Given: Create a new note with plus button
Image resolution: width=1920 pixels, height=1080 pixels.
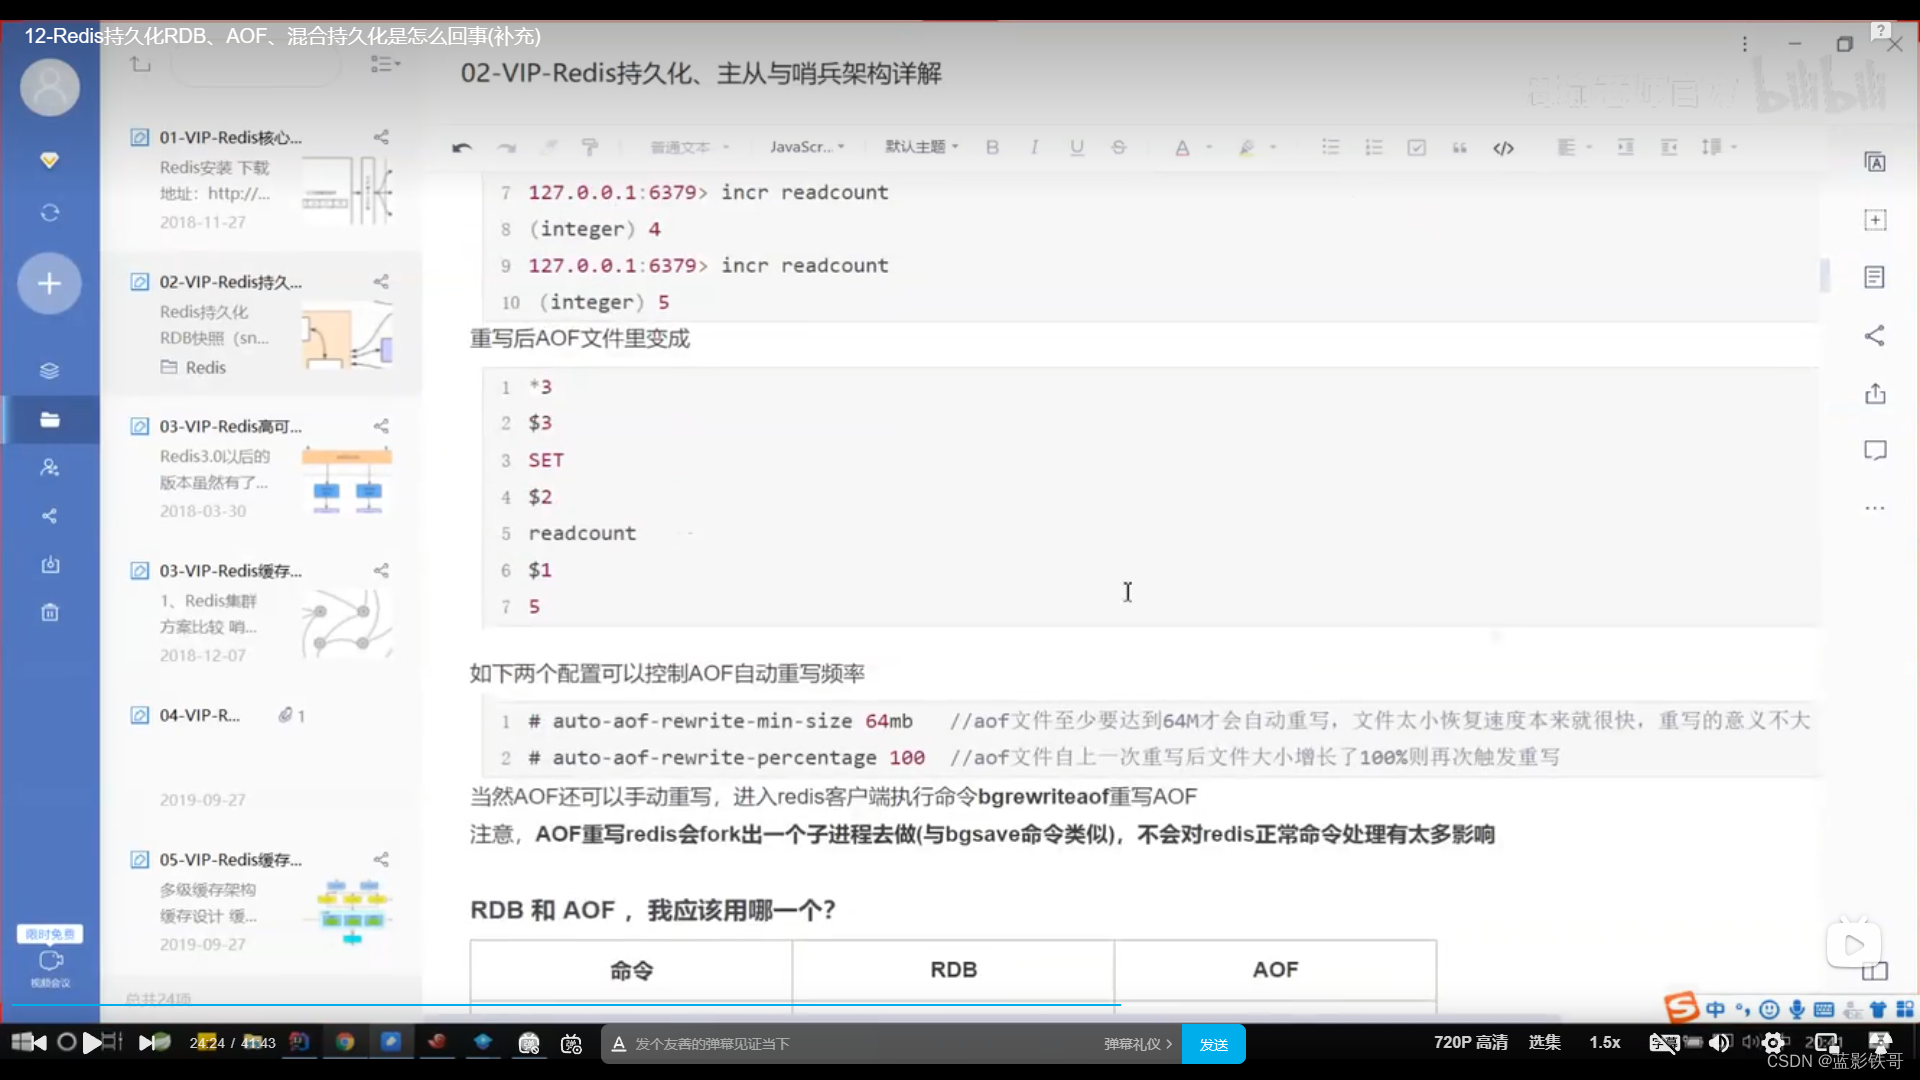Looking at the screenshot, I should coord(49,284).
